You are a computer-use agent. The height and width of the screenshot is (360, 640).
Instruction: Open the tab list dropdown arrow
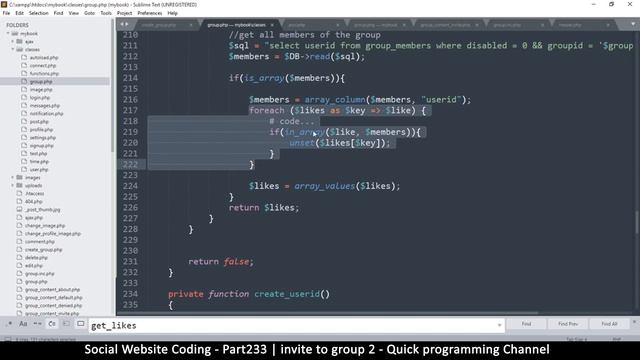633,24
